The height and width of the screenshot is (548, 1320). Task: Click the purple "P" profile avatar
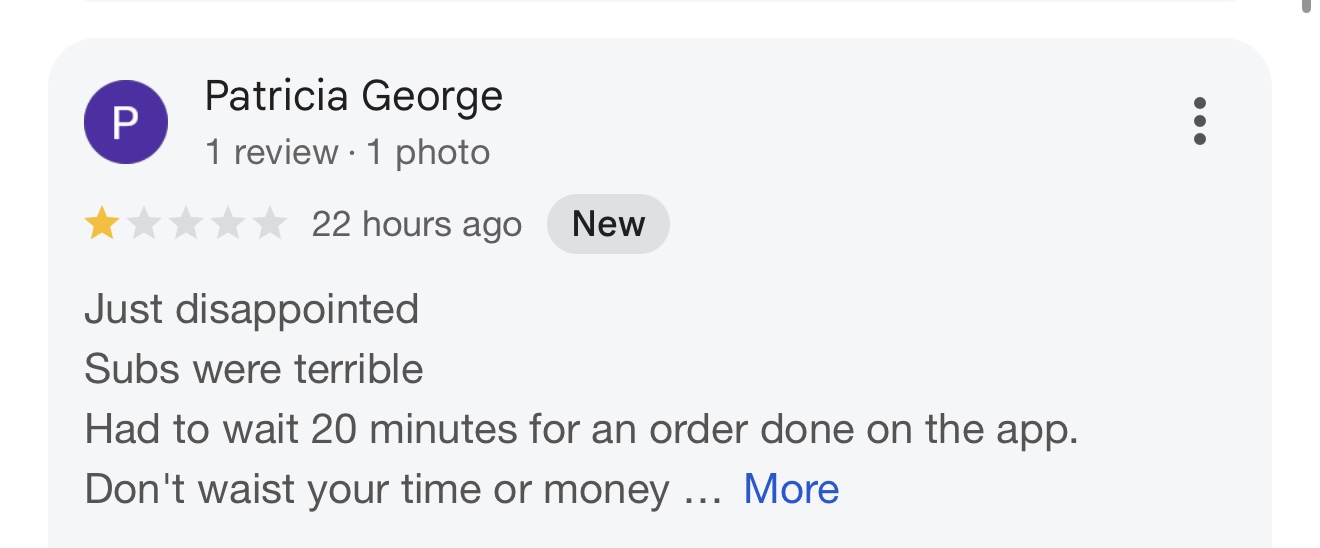tap(125, 122)
